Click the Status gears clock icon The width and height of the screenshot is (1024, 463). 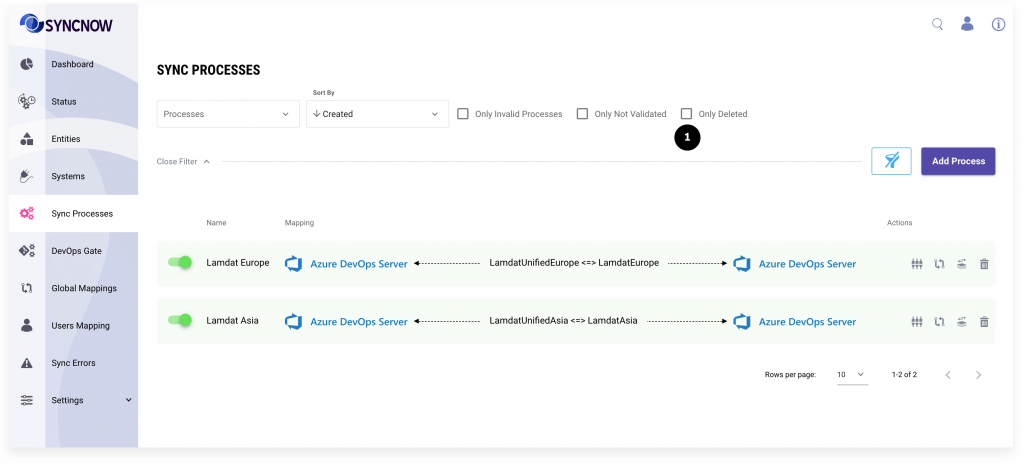click(27, 101)
